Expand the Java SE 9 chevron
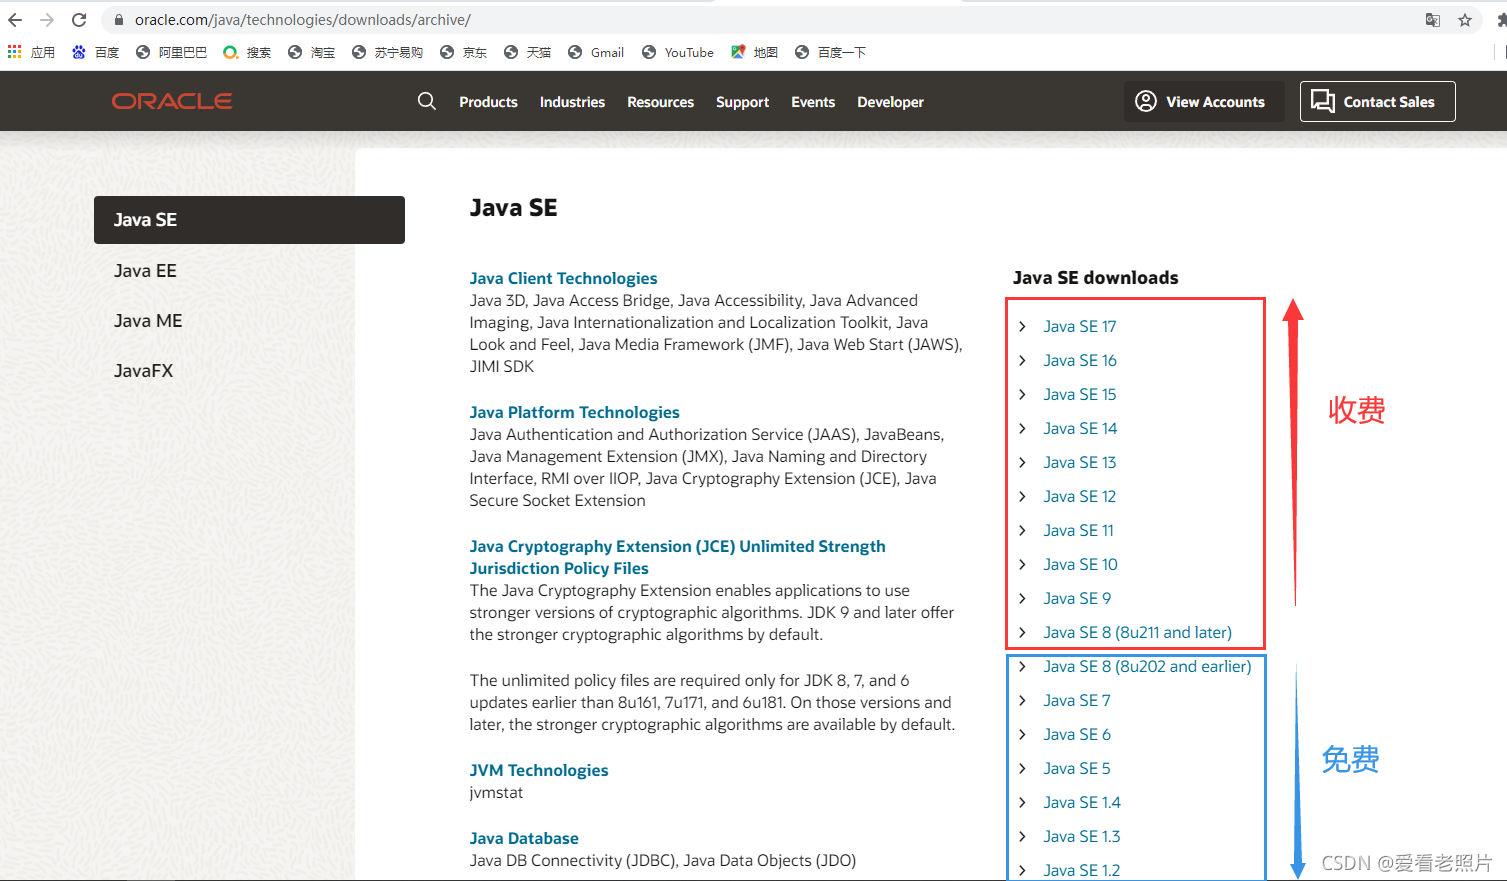 (x=1022, y=598)
